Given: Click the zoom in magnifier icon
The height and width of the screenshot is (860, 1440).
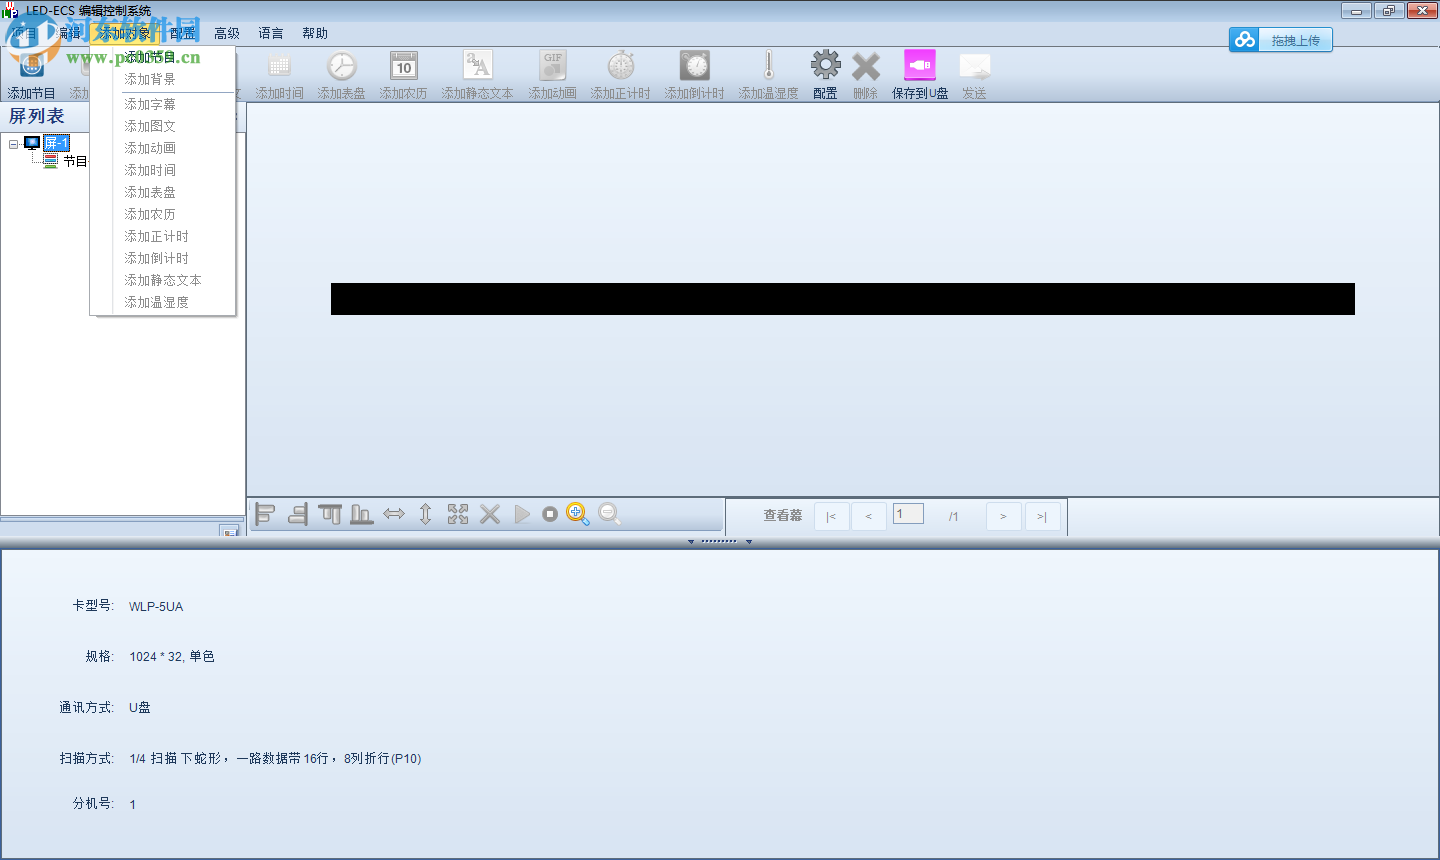Looking at the screenshot, I should click(578, 514).
